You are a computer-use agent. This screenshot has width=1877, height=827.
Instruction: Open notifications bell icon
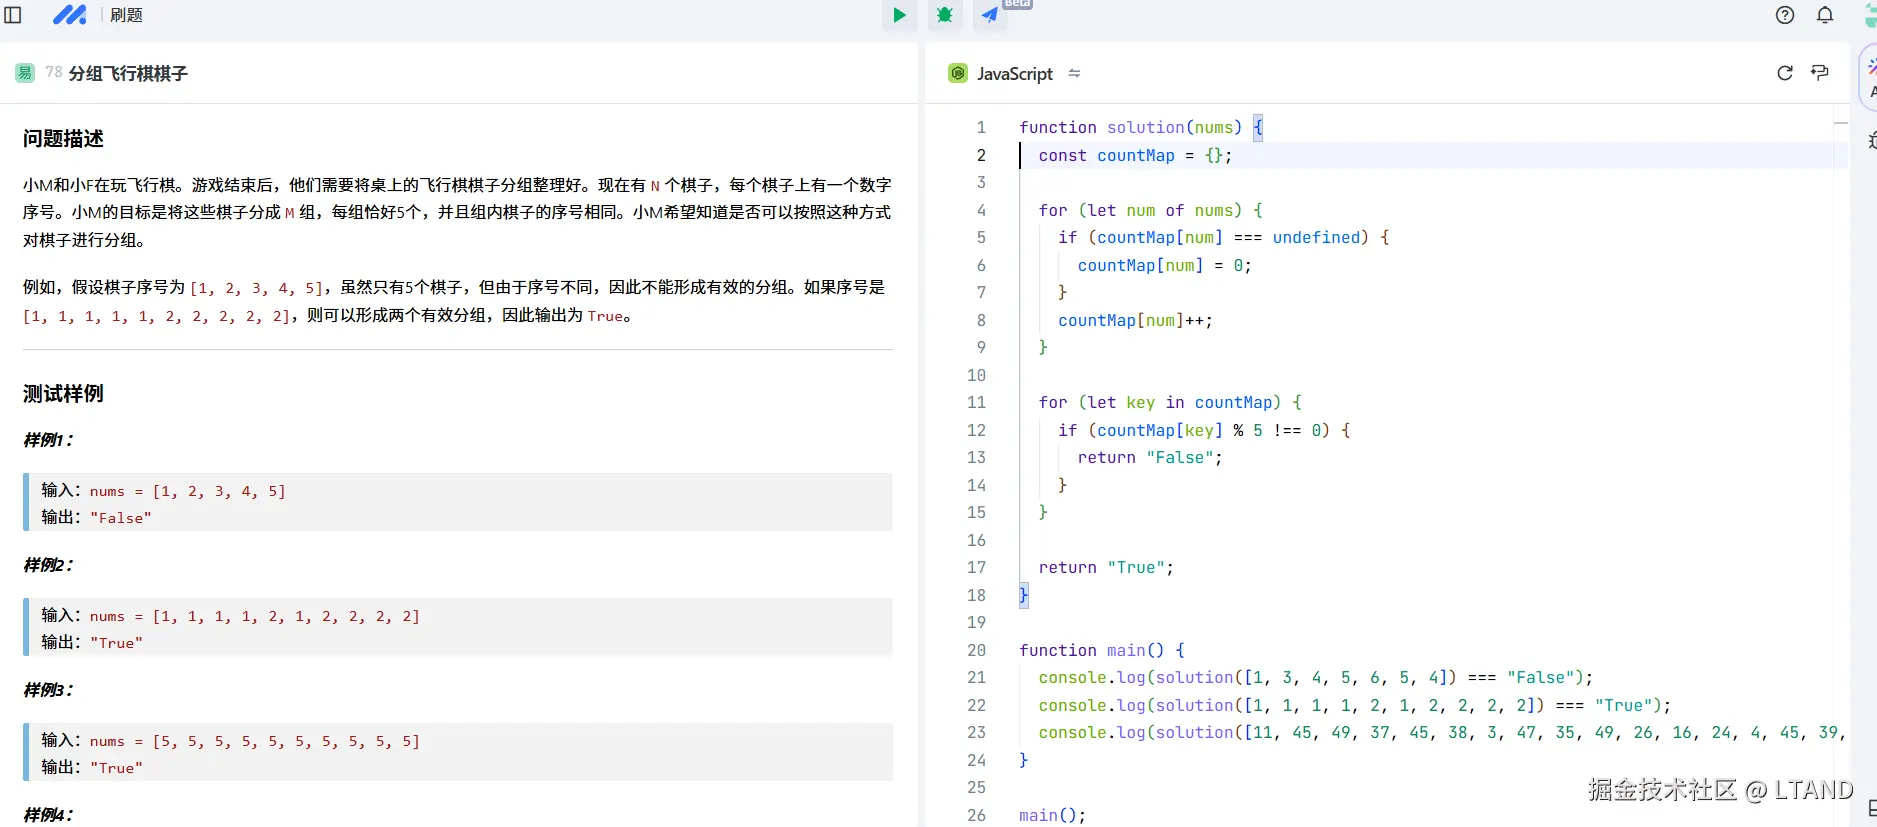(1824, 15)
